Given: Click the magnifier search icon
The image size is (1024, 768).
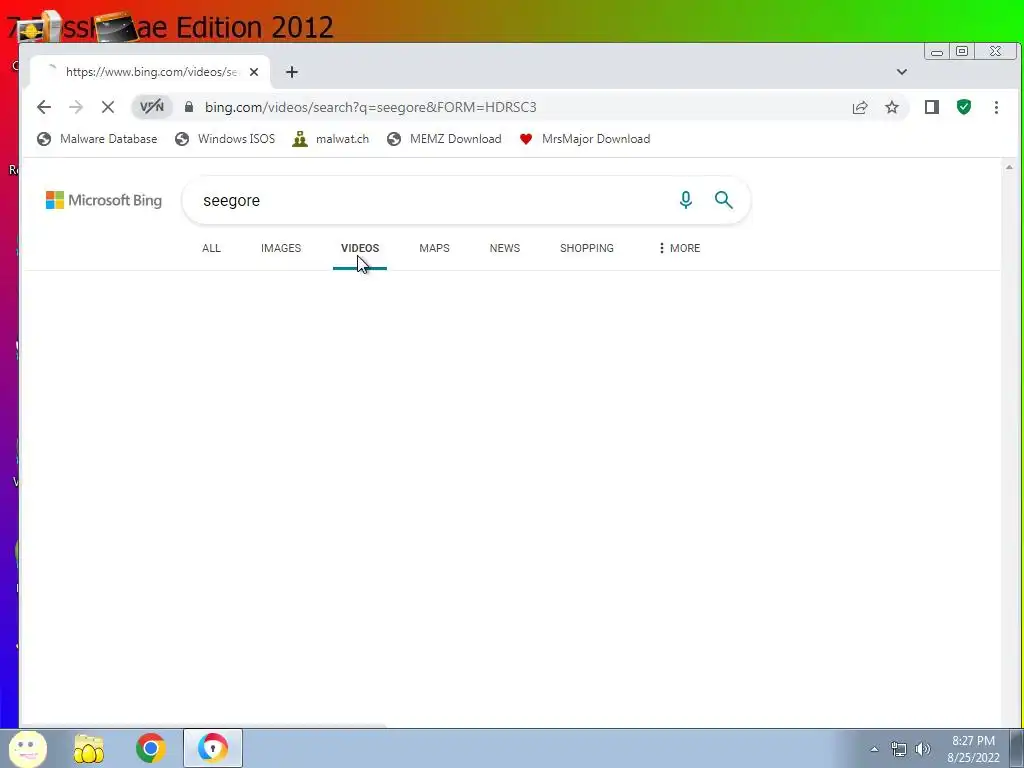Looking at the screenshot, I should pos(724,200).
